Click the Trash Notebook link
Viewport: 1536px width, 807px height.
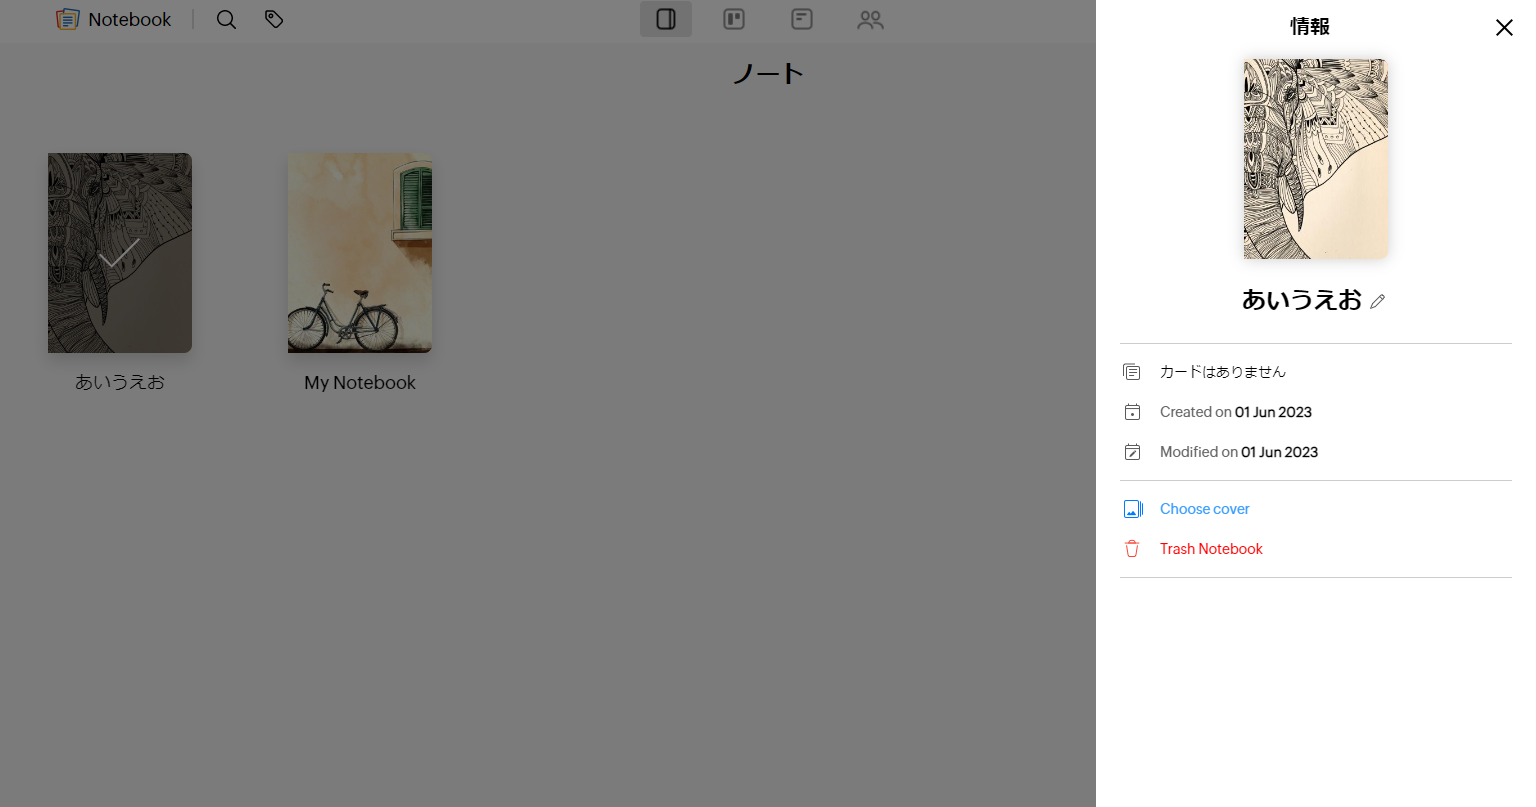(1211, 548)
